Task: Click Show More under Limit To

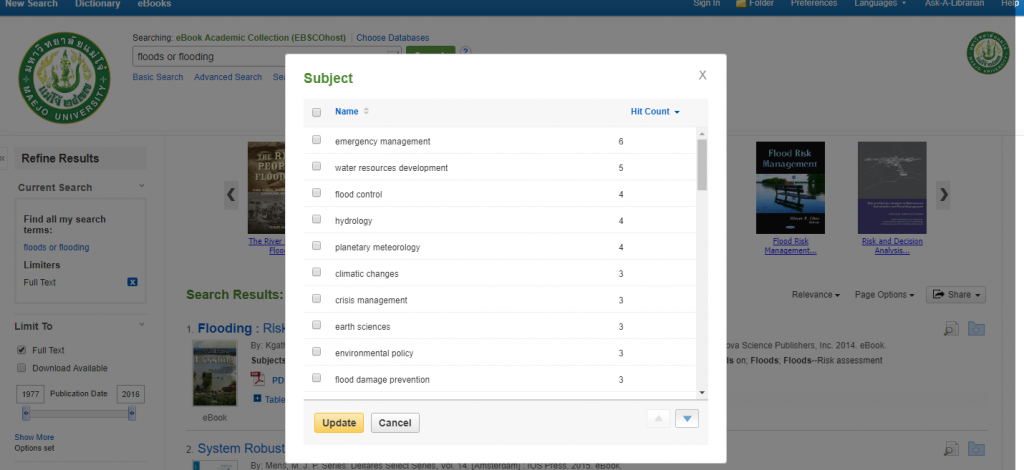Action: click(34, 437)
